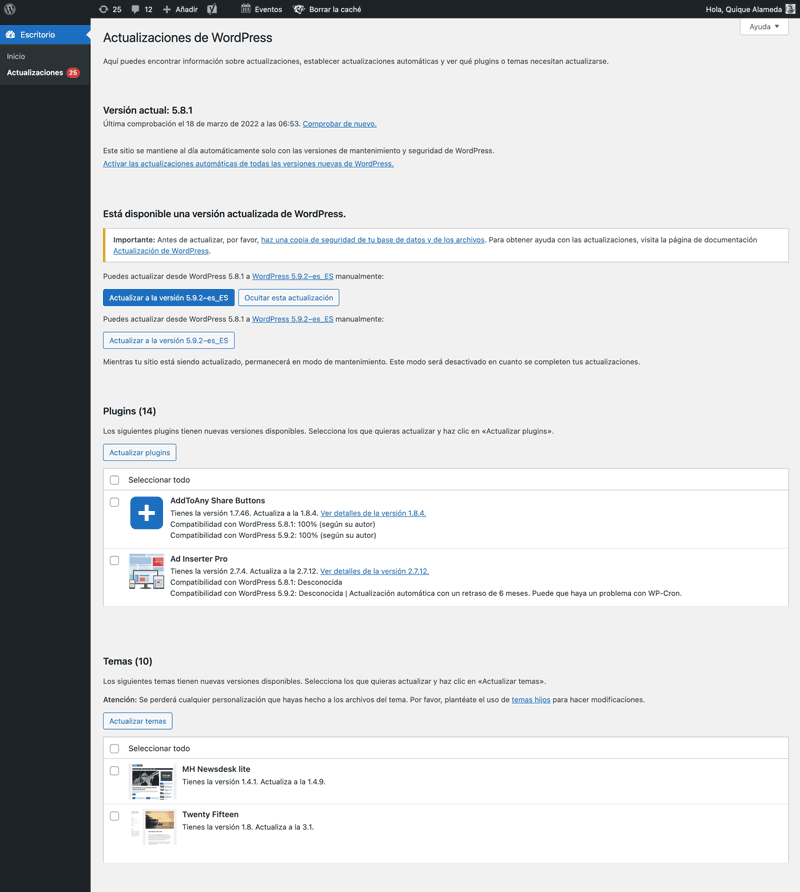This screenshot has height=892, width=800.
Task: Click the Twenty Fifteen title
Action: [210, 815]
